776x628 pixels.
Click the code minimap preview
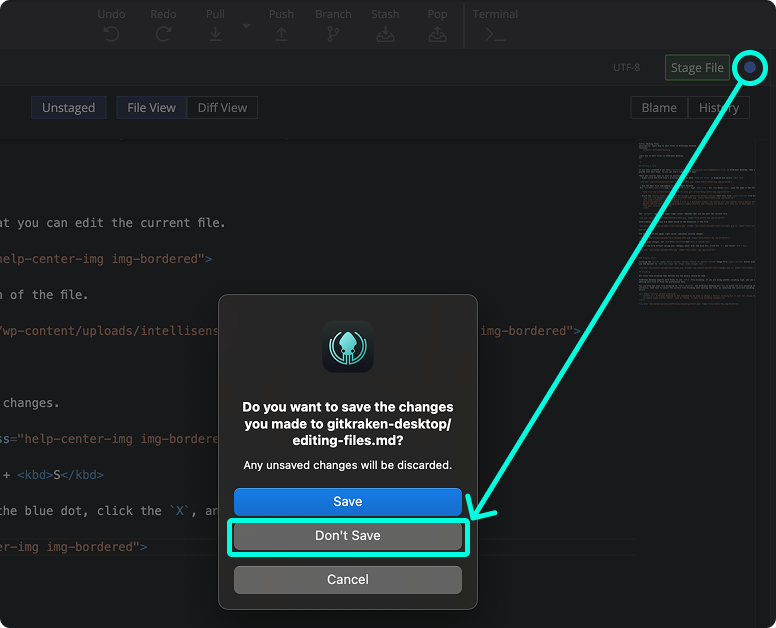tap(698, 230)
